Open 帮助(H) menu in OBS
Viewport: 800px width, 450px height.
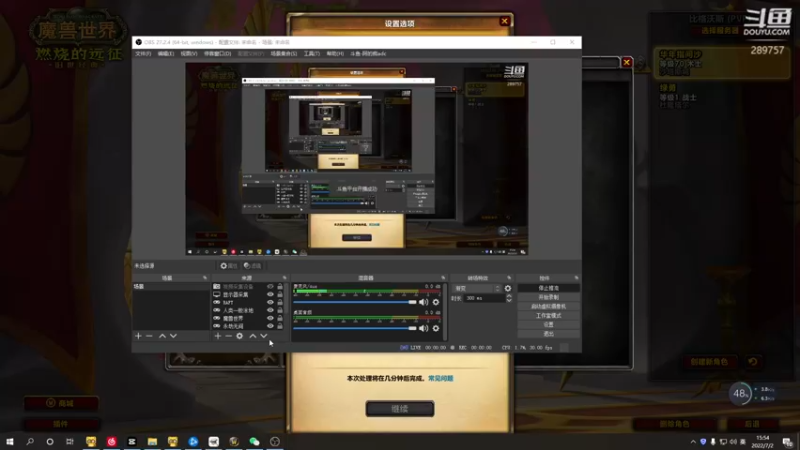click(335, 54)
